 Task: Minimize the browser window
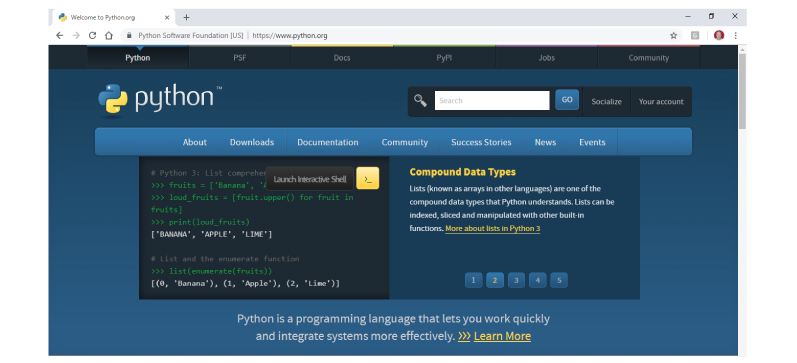[688, 17]
